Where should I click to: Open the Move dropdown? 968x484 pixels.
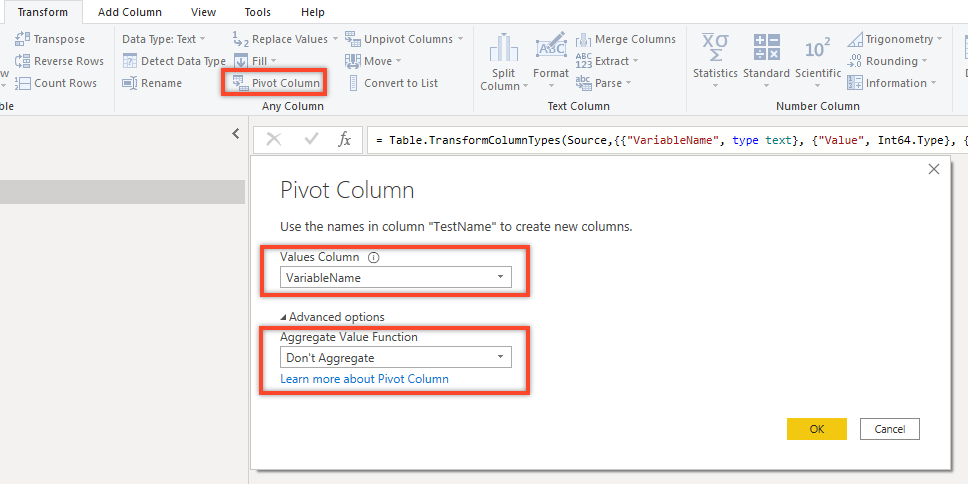click(373, 61)
